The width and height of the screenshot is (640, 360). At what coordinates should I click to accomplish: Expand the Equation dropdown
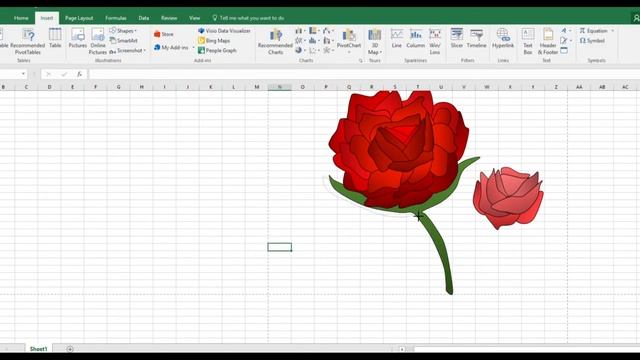(612, 31)
